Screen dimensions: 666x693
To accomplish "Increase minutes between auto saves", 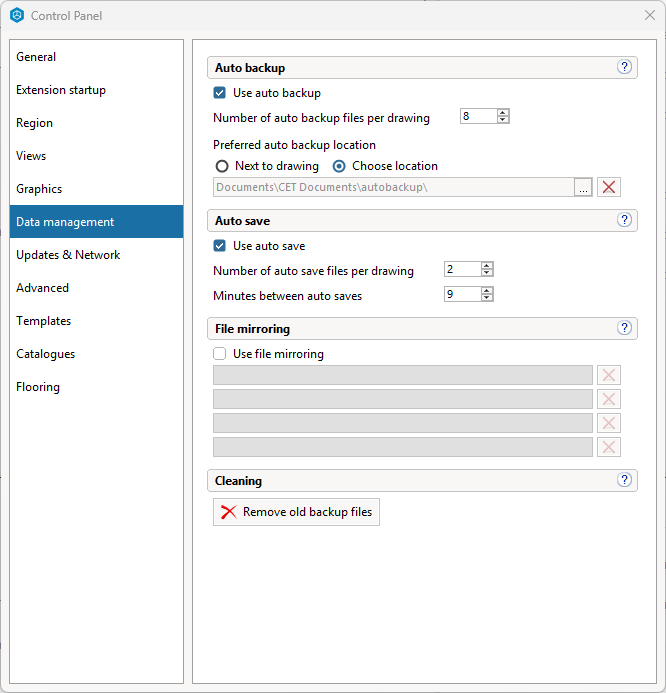I will tap(487, 291).
